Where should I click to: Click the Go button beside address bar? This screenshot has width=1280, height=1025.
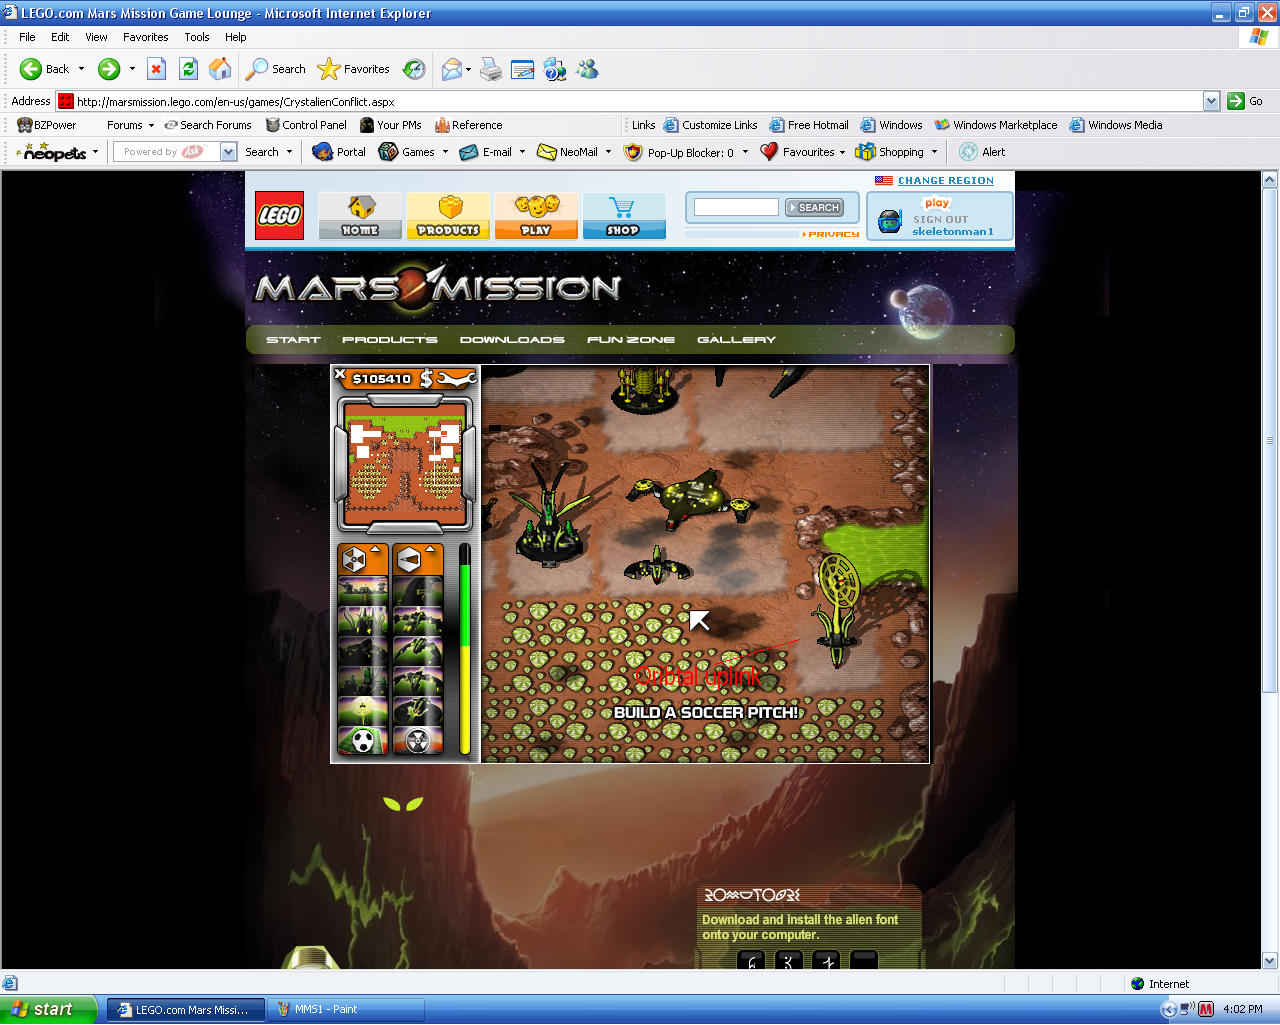click(x=1245, y=101)
